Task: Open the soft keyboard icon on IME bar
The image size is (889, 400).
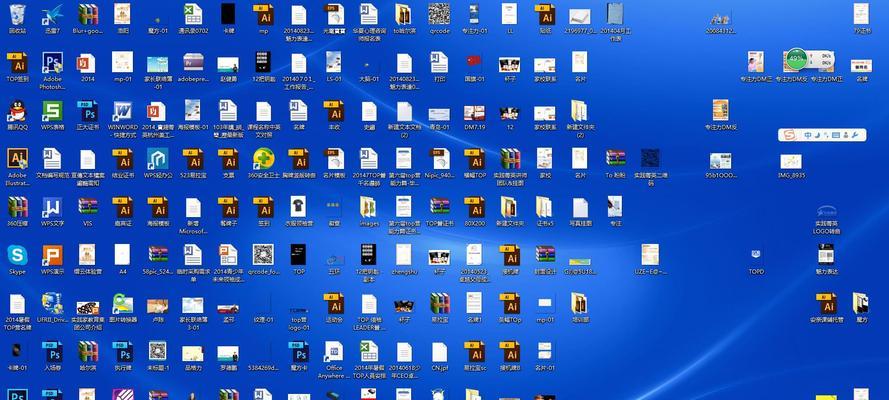Action: point(836,135)
